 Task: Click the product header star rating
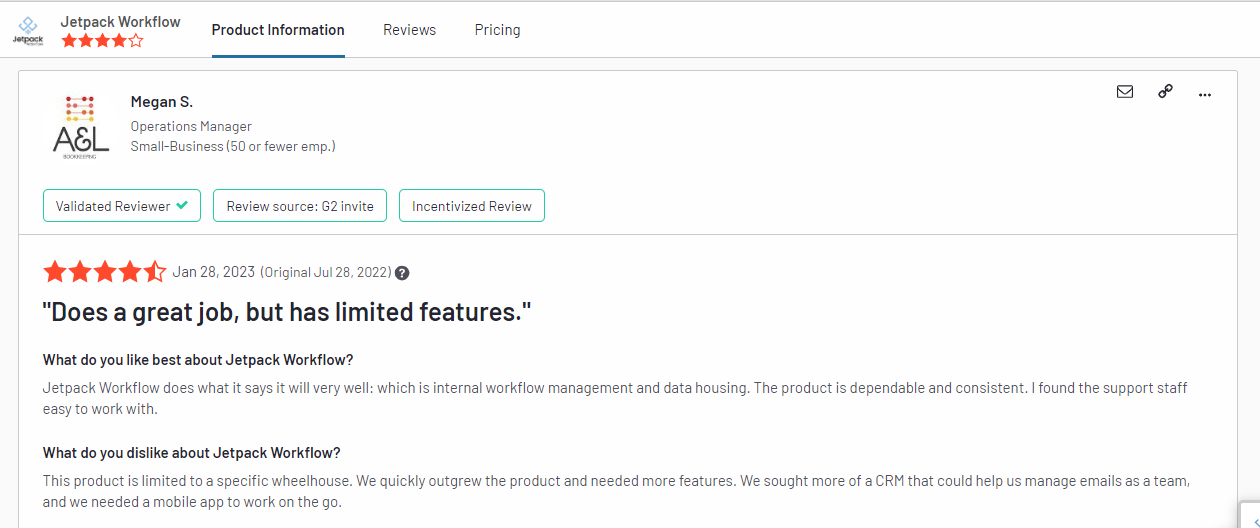[x=102, y=42]
